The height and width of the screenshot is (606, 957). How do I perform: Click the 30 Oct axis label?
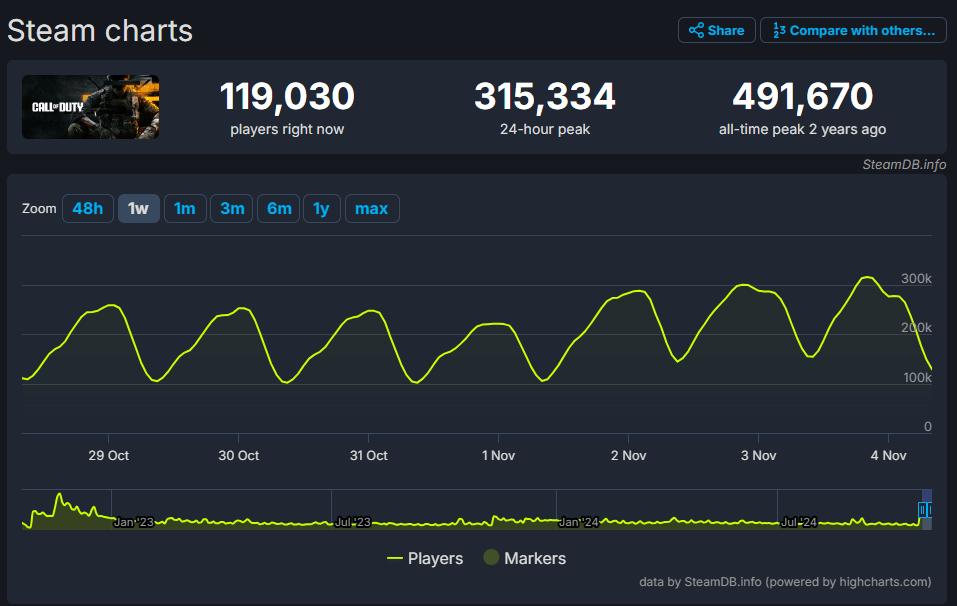pos(239,455)
